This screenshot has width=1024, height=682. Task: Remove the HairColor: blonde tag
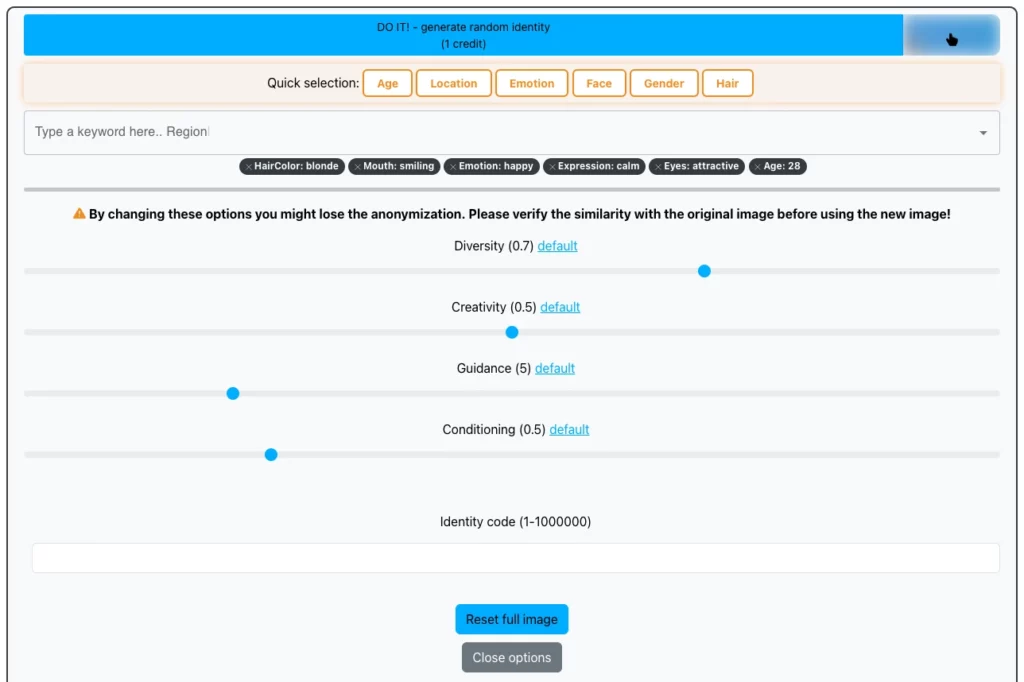click(x=248, y=167)
